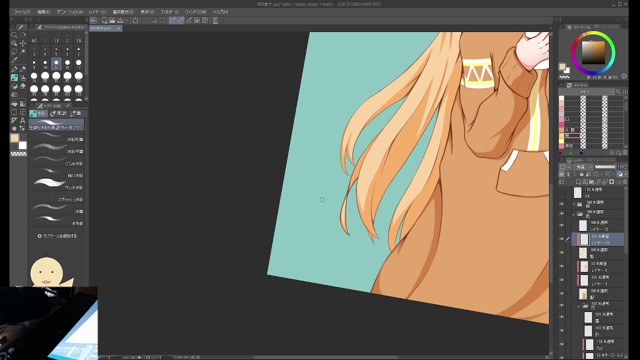The height and width of the screenshot is (360, 640).
Task: Click the highlighted Brush tool icon
Action: [x=14, y=78]
